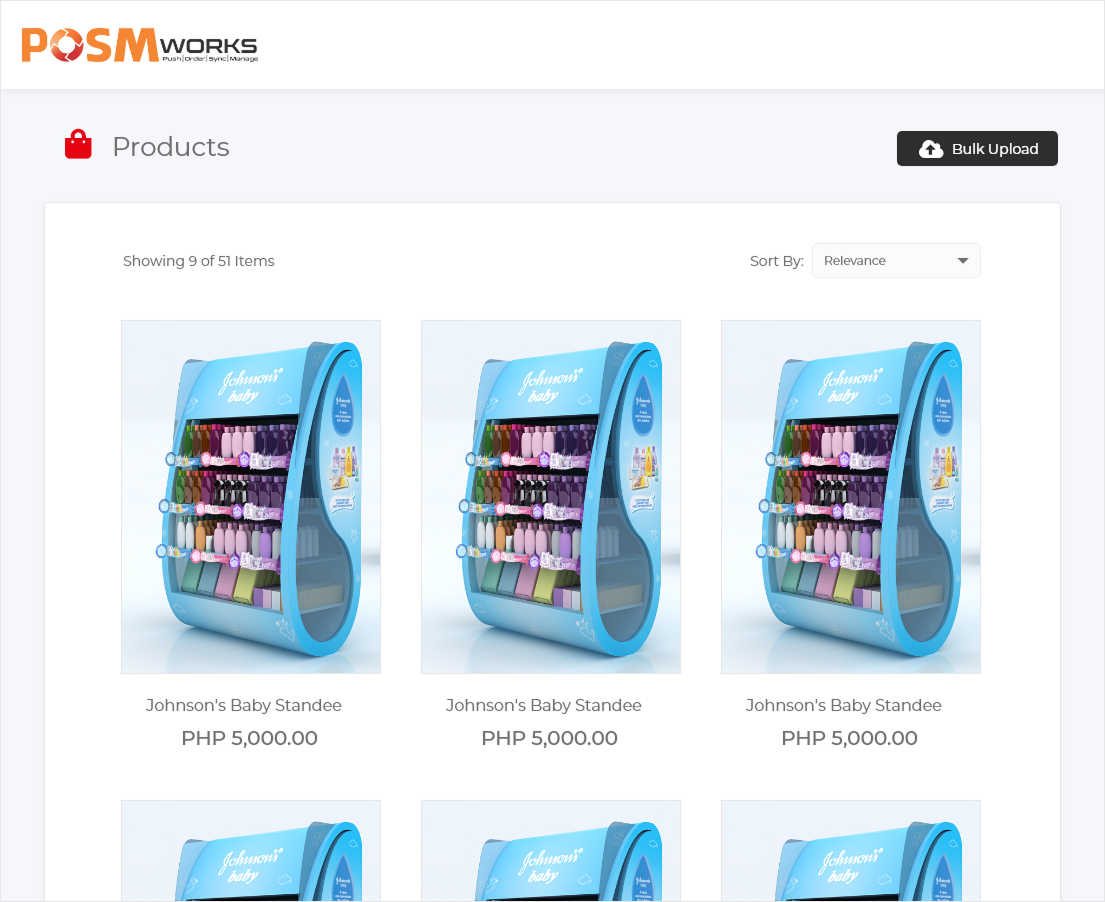The width and height of the screenshot is (1105, 902).
Task: Click right product title Johnson's Baby Standee
Action: [x=844, y=705]
